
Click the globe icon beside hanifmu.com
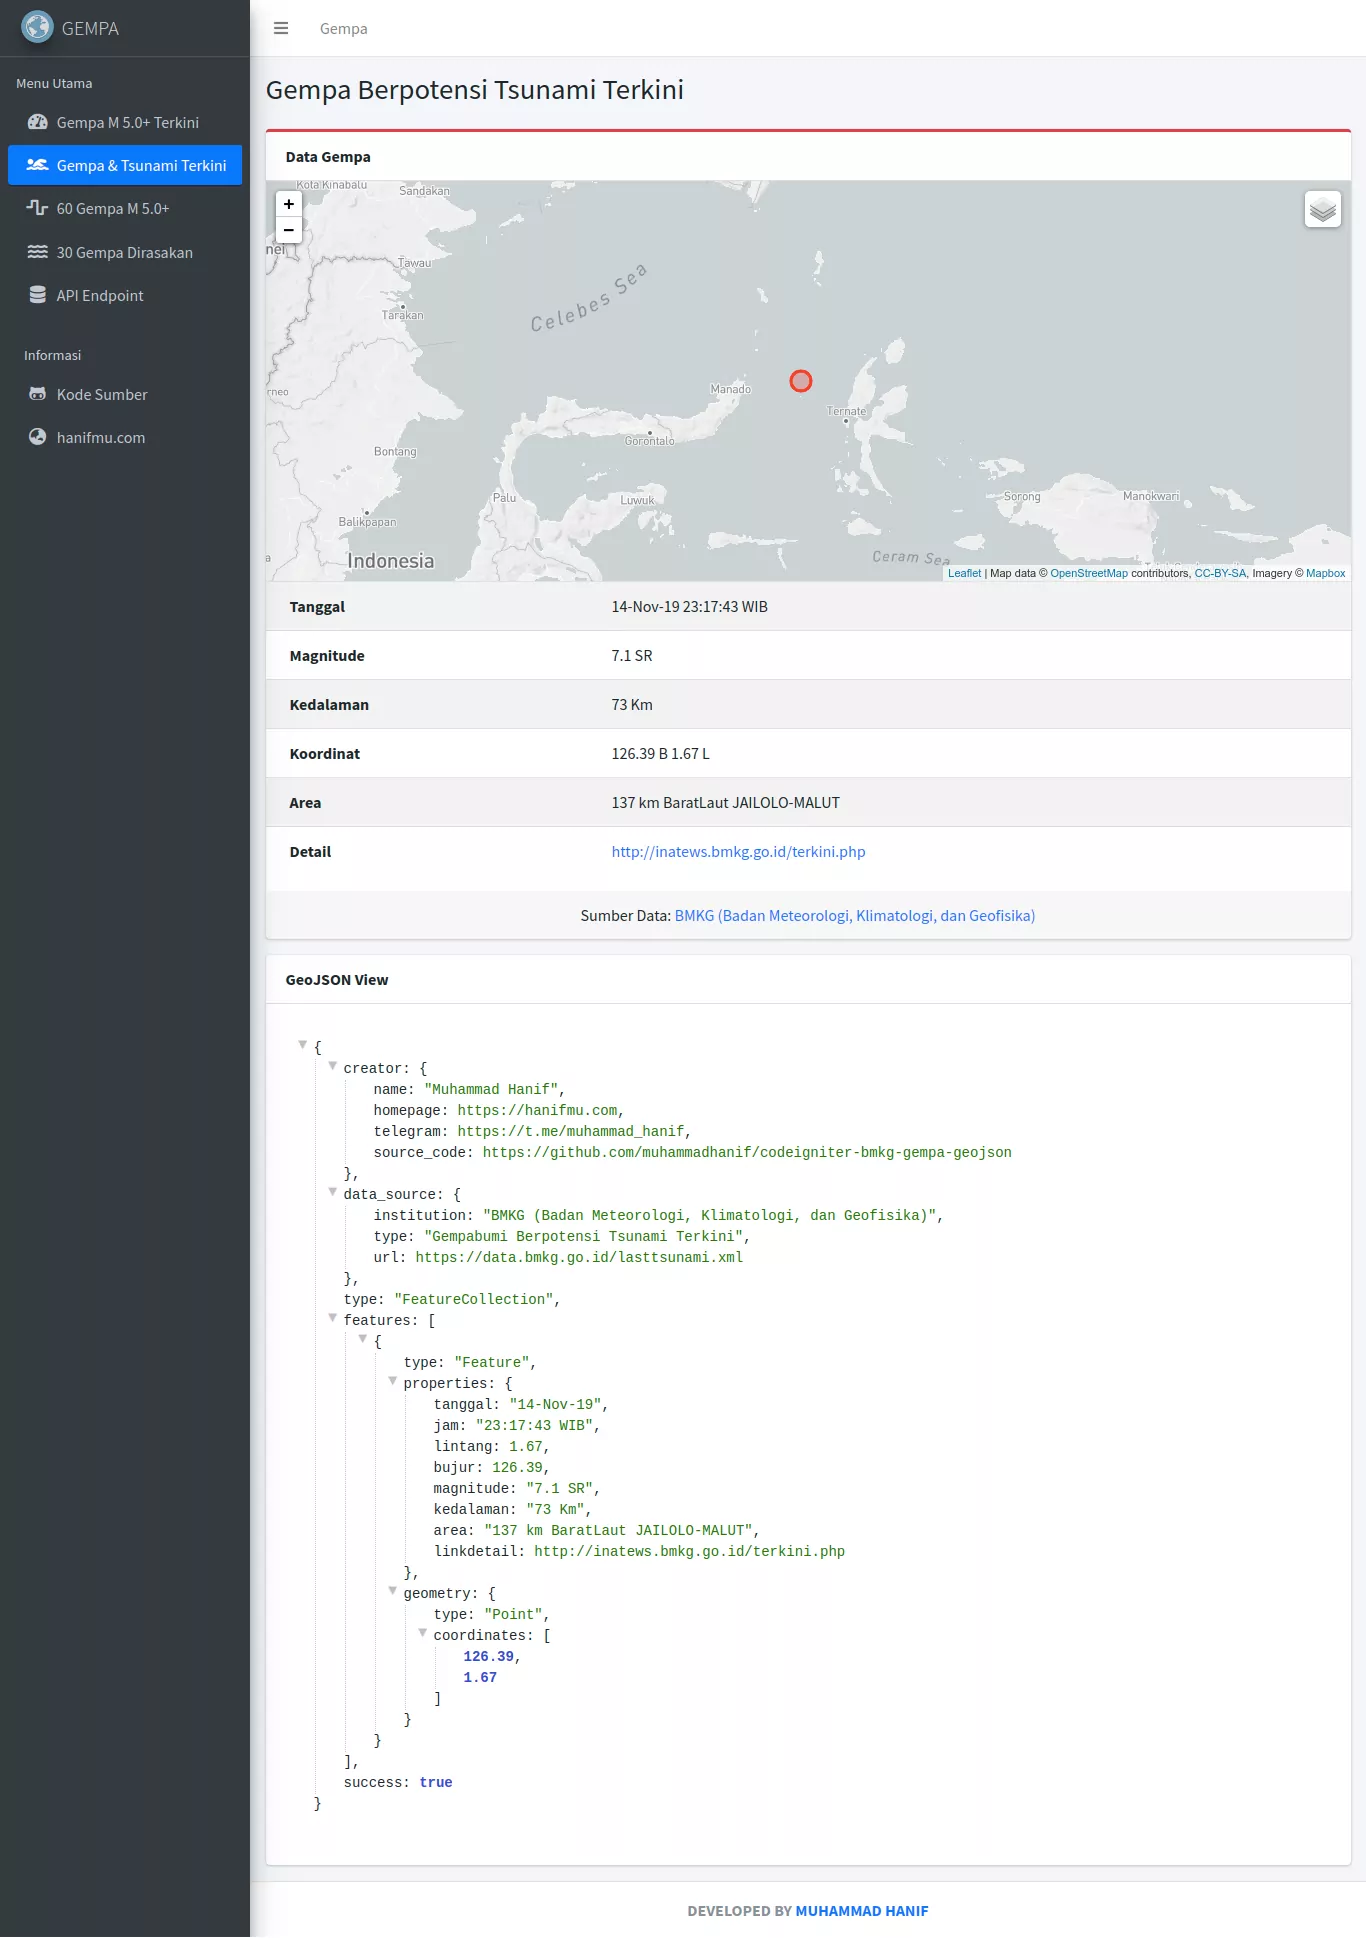pos(38,437)
